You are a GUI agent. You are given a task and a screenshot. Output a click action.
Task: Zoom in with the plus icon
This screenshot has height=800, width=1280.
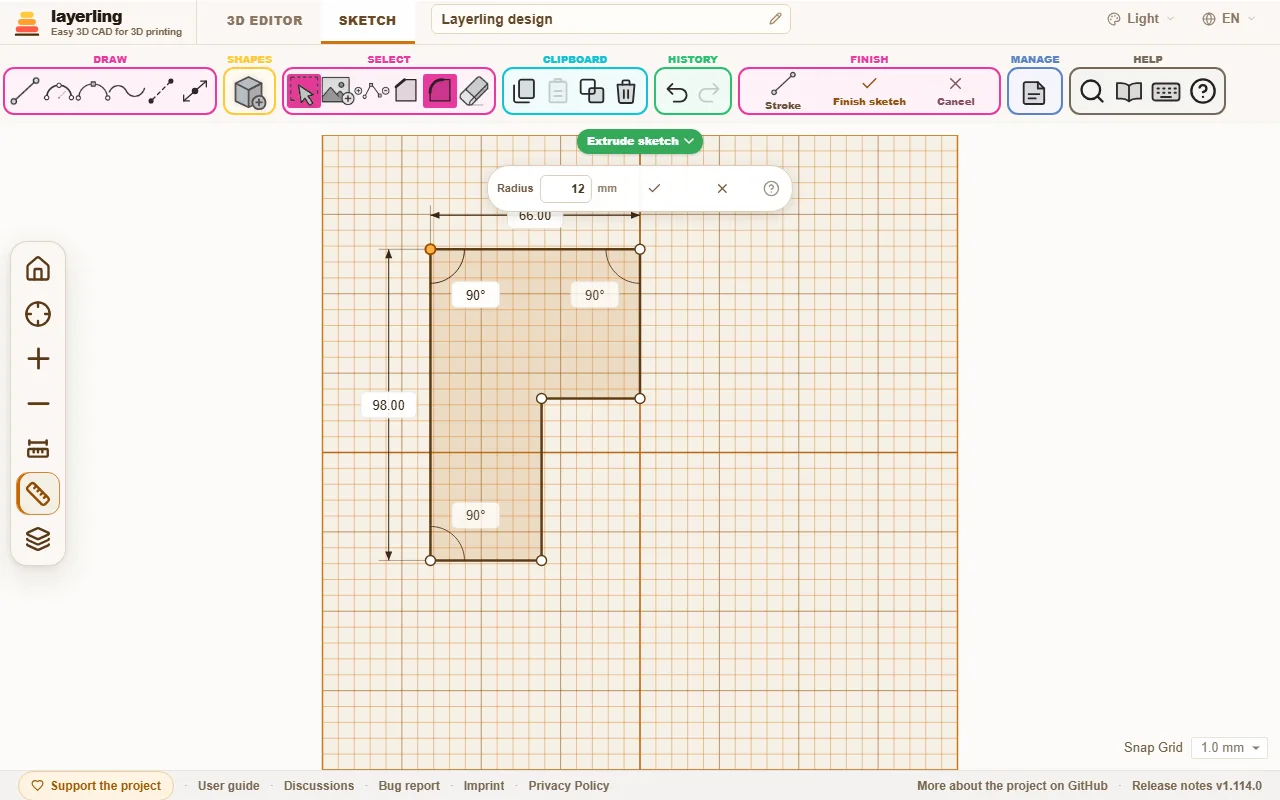pyautogui.click(x=38, y=359)
